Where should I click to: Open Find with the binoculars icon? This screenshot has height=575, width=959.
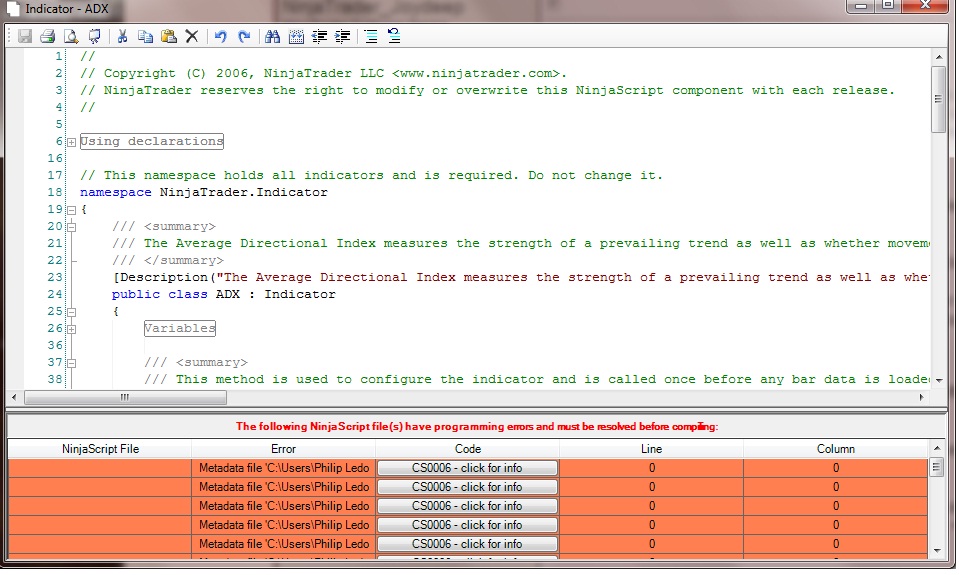click(x=273, y=37)
